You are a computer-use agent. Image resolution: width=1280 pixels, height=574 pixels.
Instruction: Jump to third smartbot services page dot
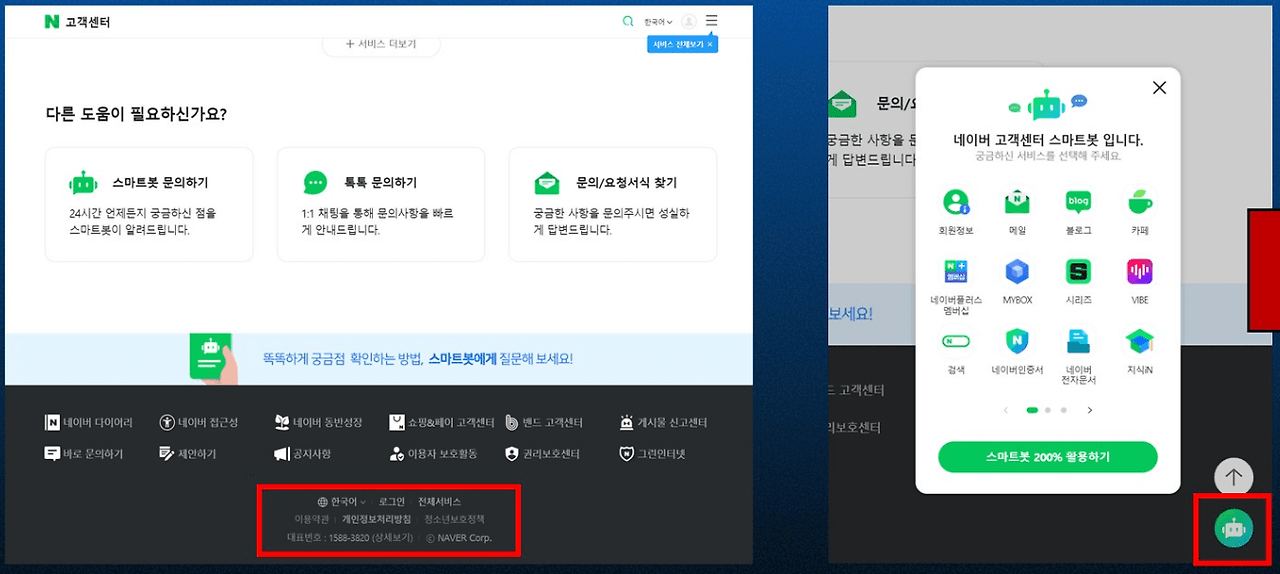[1064, 410]
